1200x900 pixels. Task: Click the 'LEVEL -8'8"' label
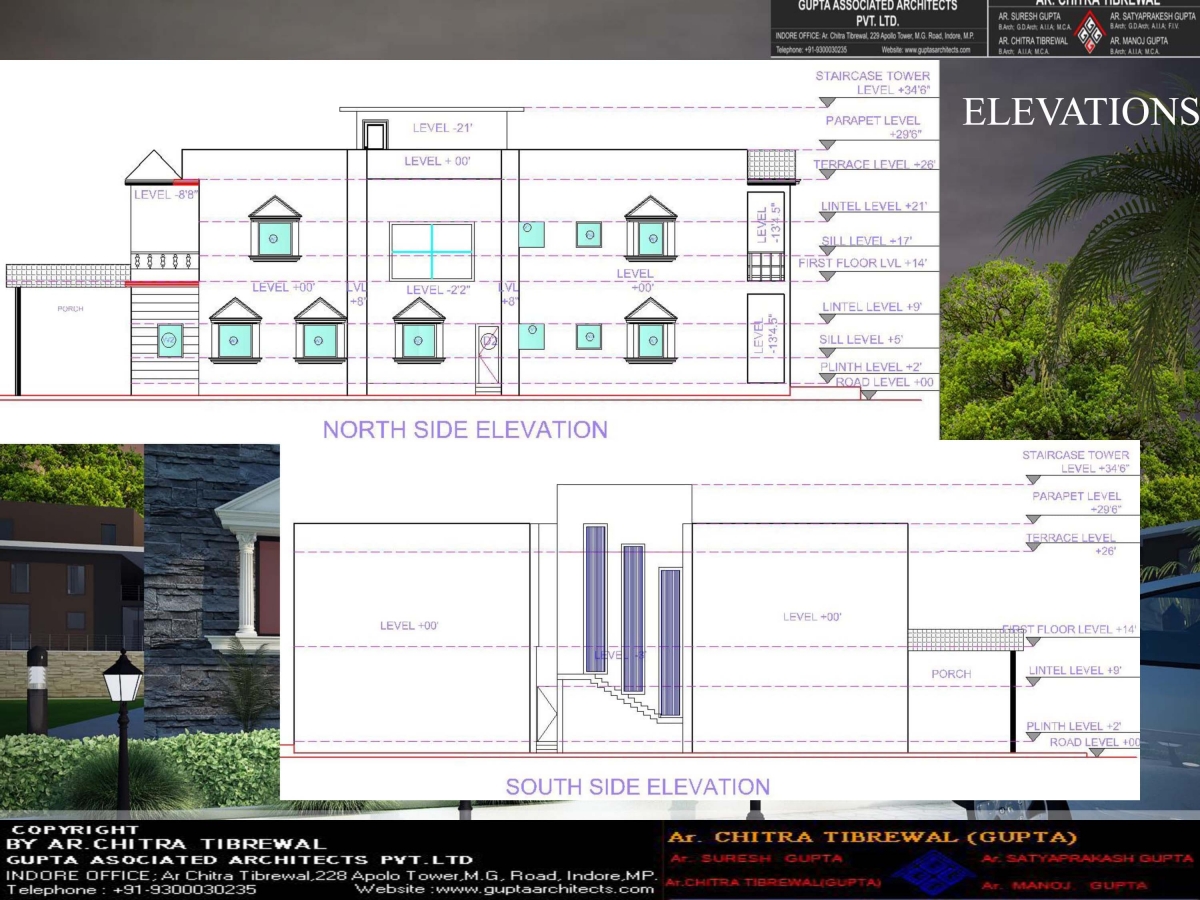[x=165, y=196]
